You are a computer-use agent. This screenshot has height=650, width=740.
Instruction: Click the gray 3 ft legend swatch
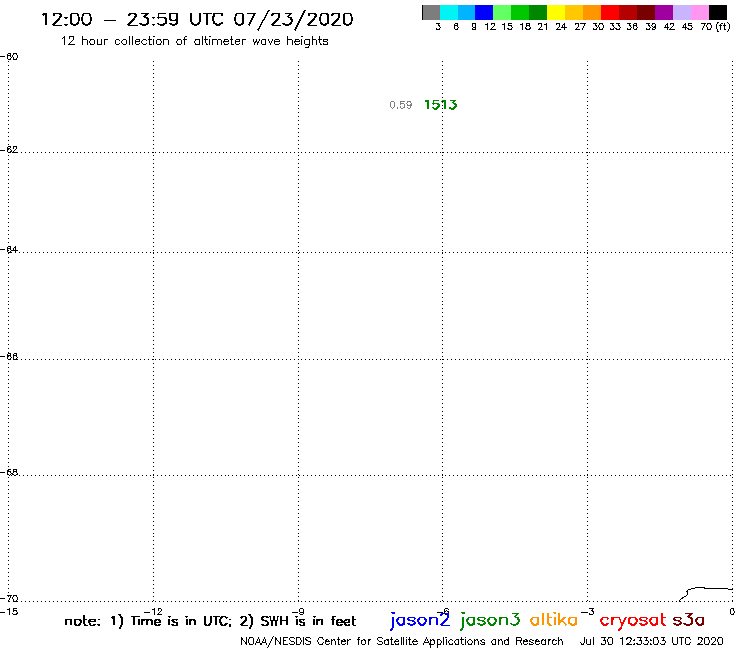(x=431, y=12)
